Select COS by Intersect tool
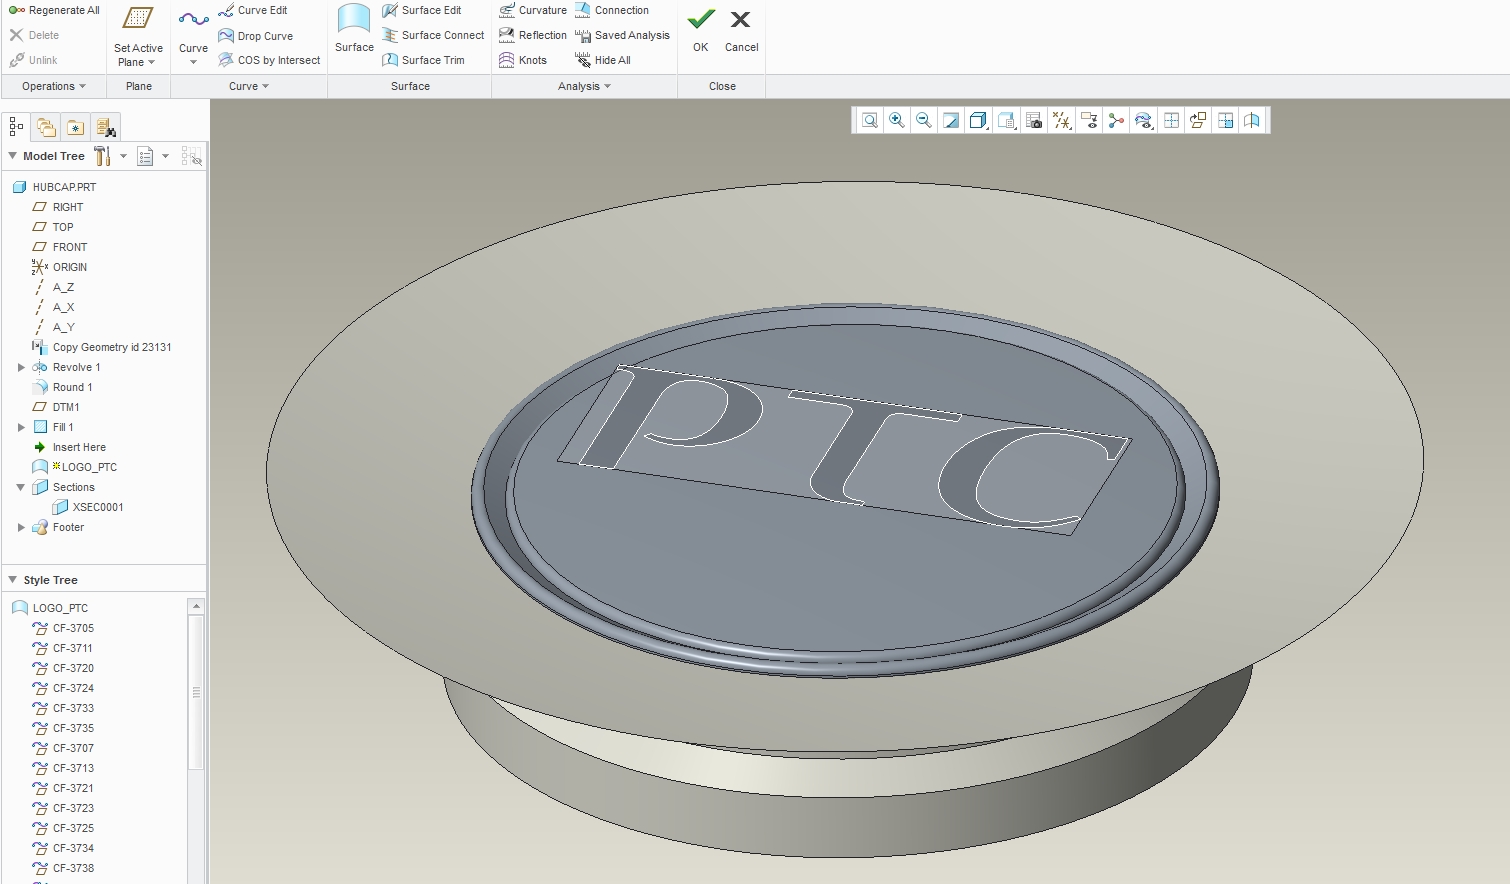Image resolution: width=1510 pixels, height=884 pixels. pyautogui.click(x=269, y=60)
